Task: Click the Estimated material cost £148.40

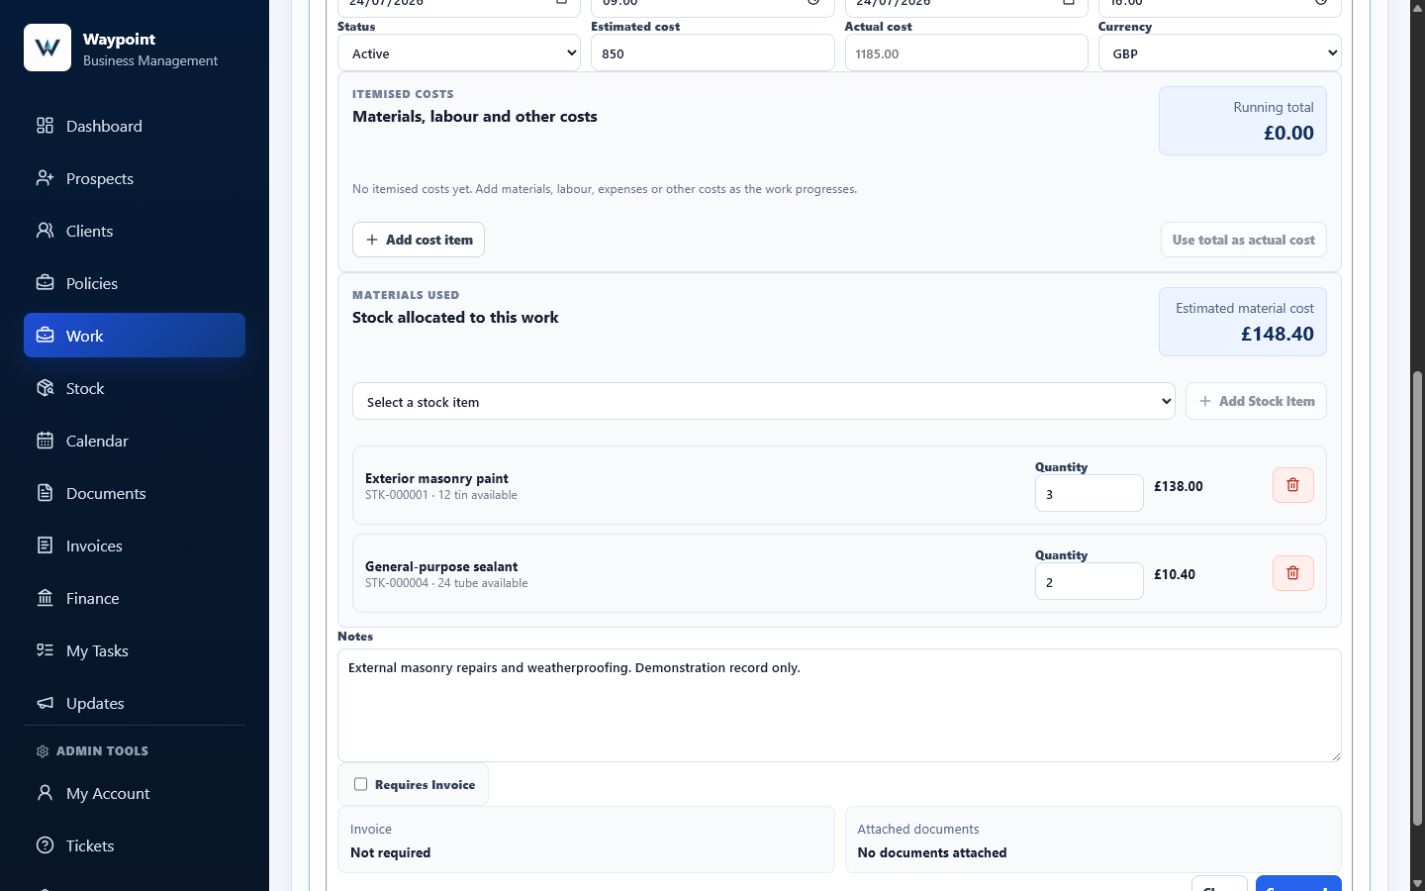Action: (x=1277, y=334)
